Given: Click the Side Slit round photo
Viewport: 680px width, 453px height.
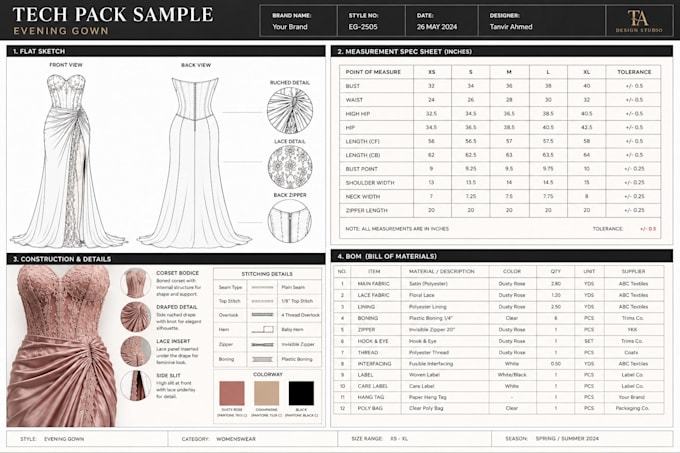Looking at the screenshot, I should tap(135, 385).
